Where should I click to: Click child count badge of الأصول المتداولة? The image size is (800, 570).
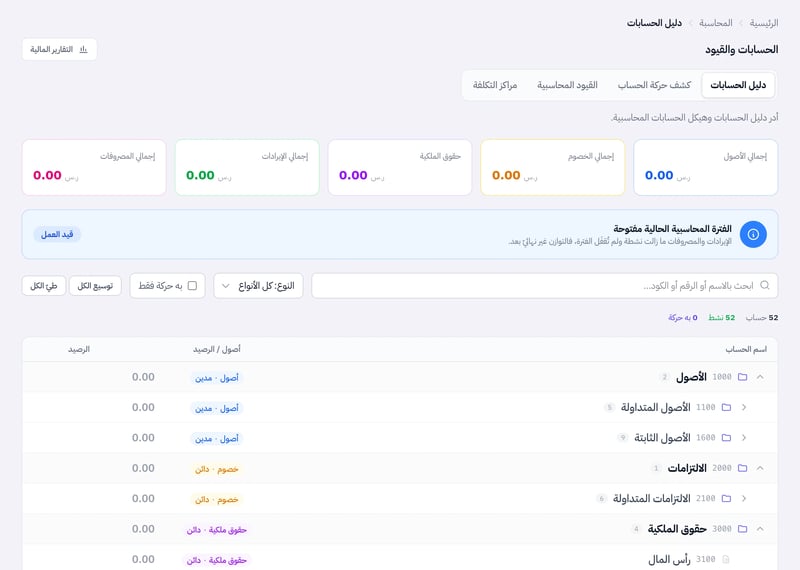609,407
